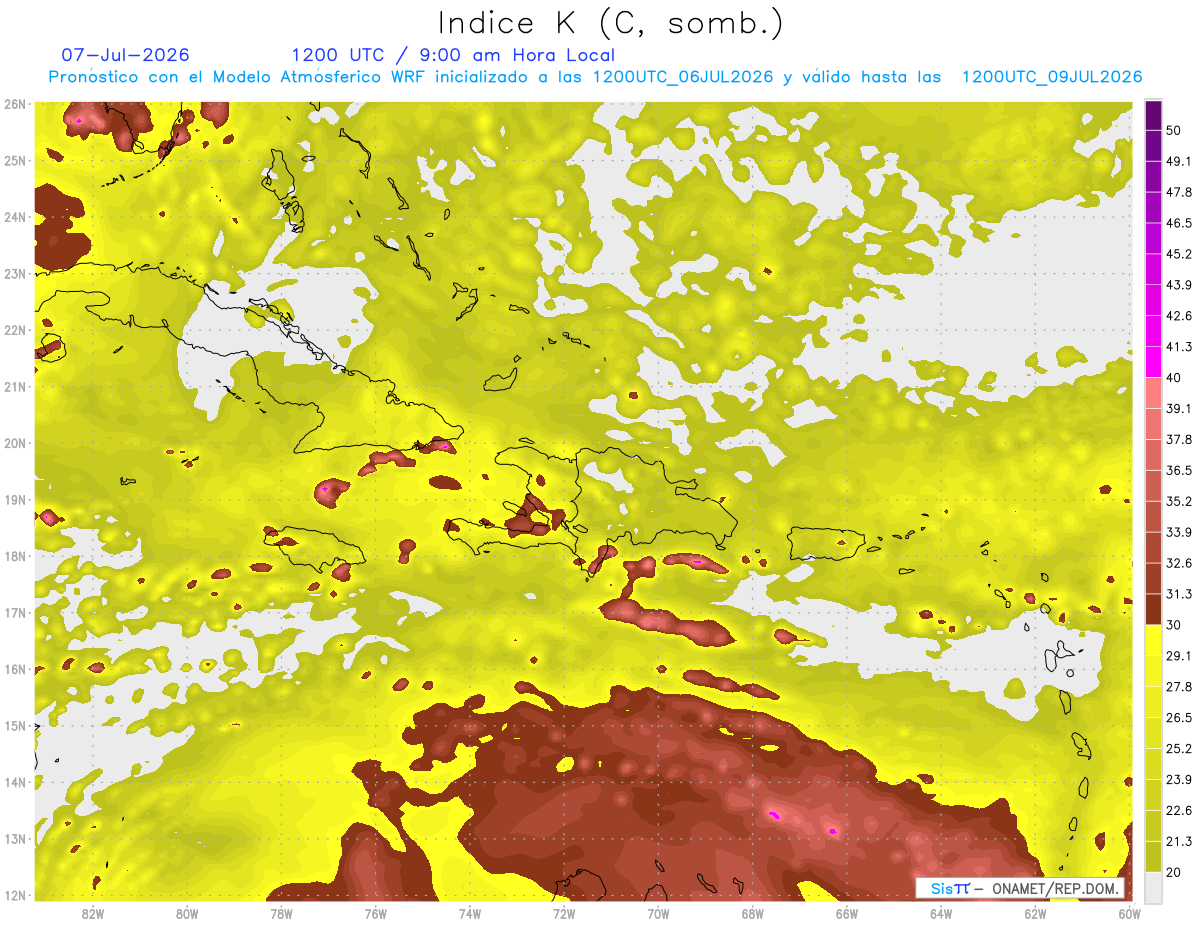Click the color scale value "31.3"
1200x927 pixels.
[x=1179, y=594]
